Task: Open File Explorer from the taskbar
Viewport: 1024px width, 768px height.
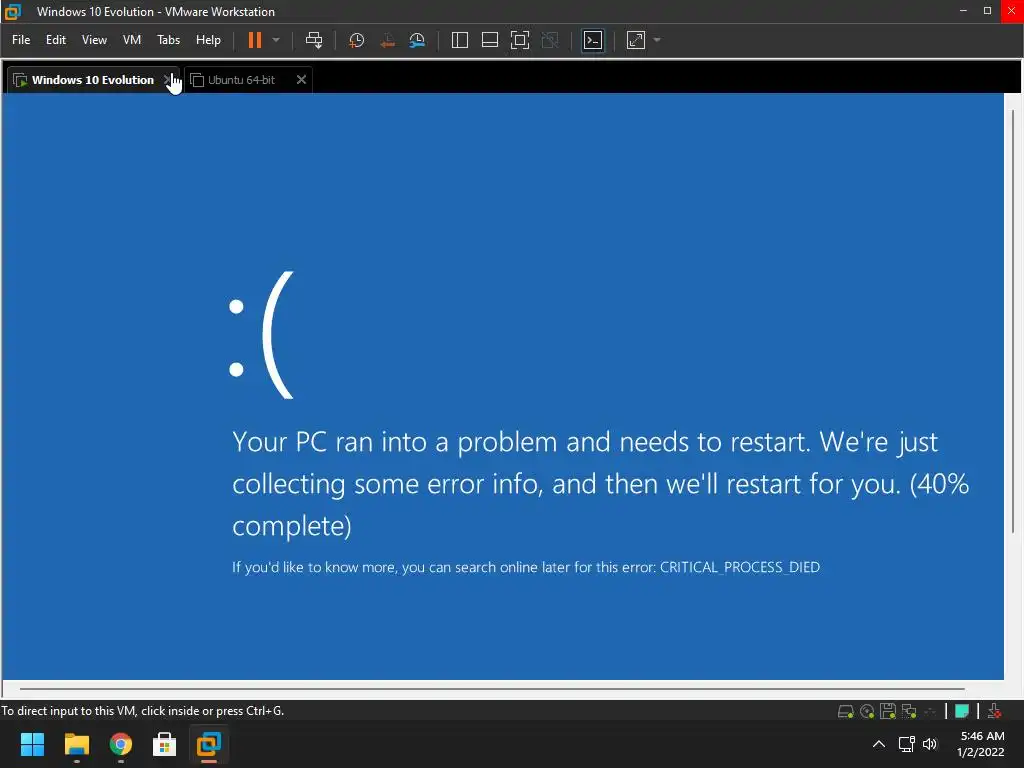Action: point(76,744)
